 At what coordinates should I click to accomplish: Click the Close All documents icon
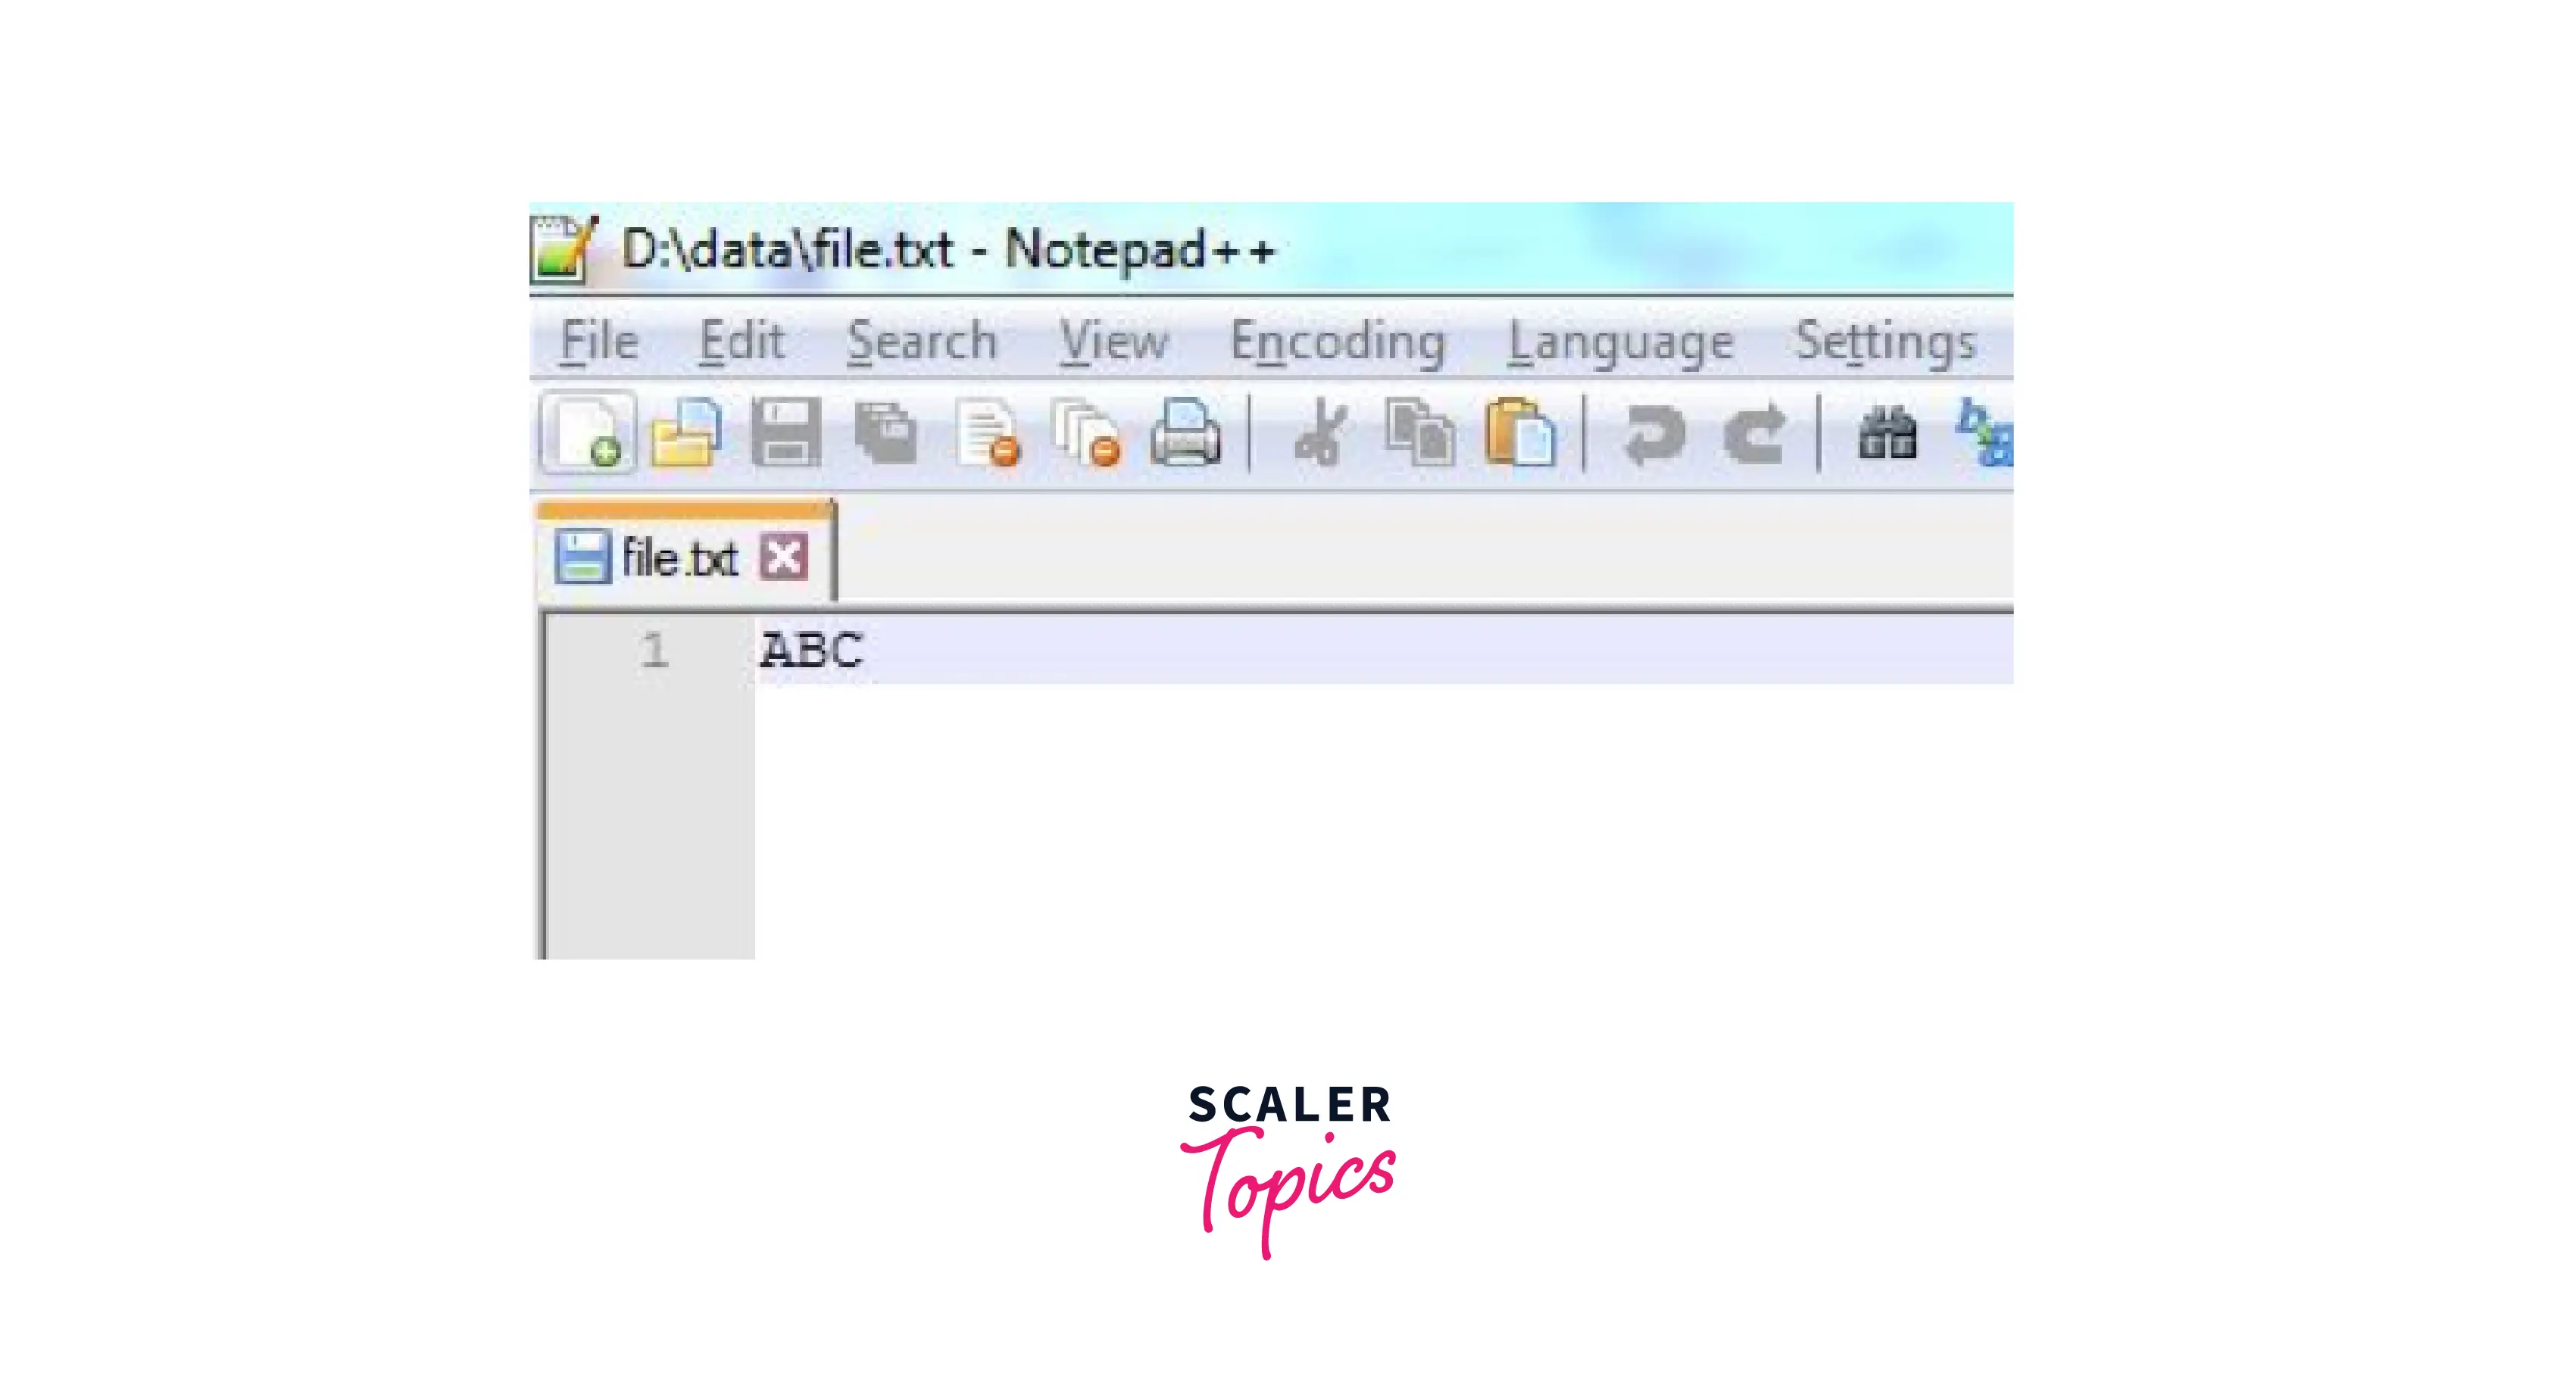(1086, 433)
